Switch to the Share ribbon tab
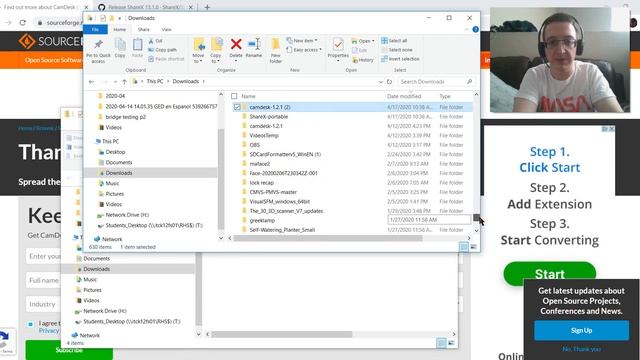The width and height of the screenshot is (640, 360). 144,29
